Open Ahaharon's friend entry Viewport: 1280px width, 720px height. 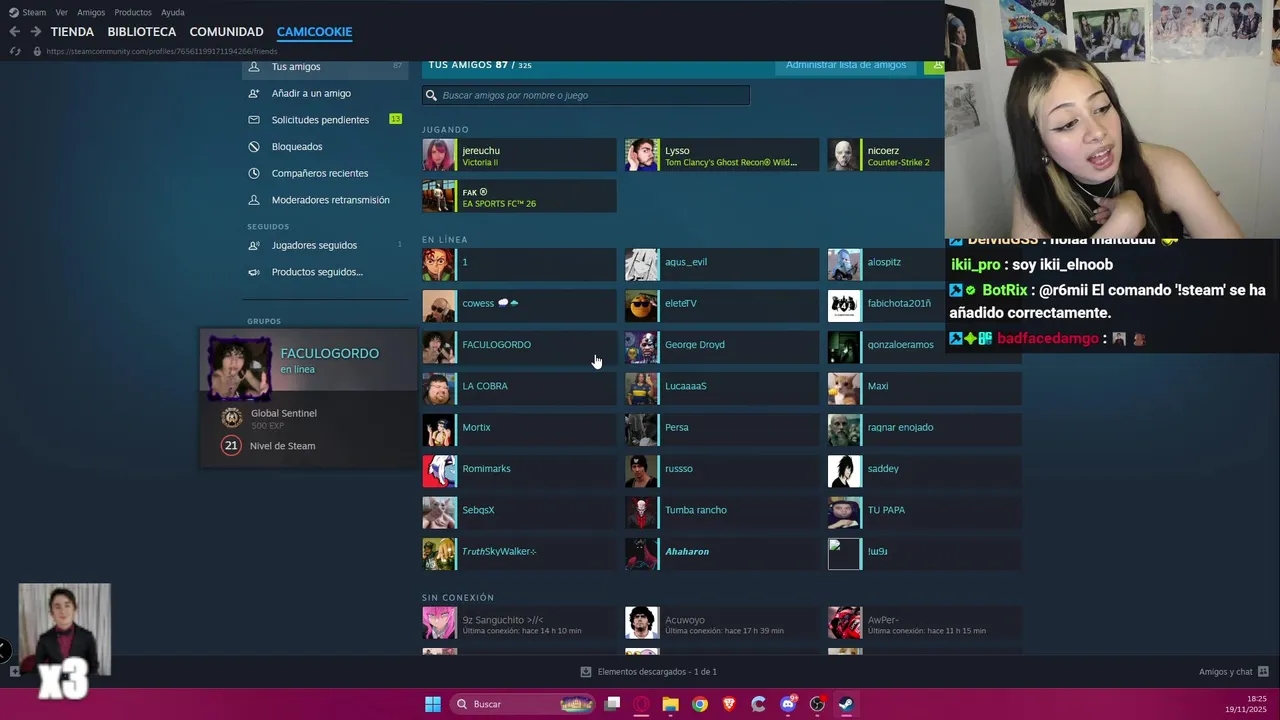(721, 554)
